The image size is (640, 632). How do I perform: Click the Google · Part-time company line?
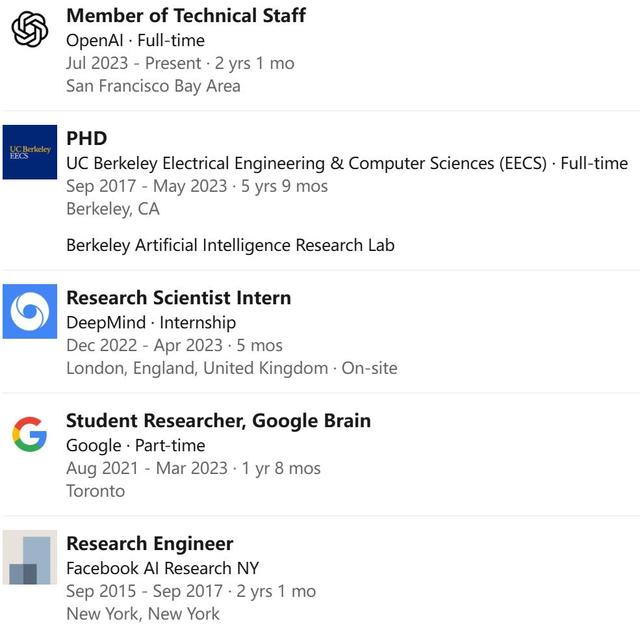pyautogui.click(x=135, y=445)
